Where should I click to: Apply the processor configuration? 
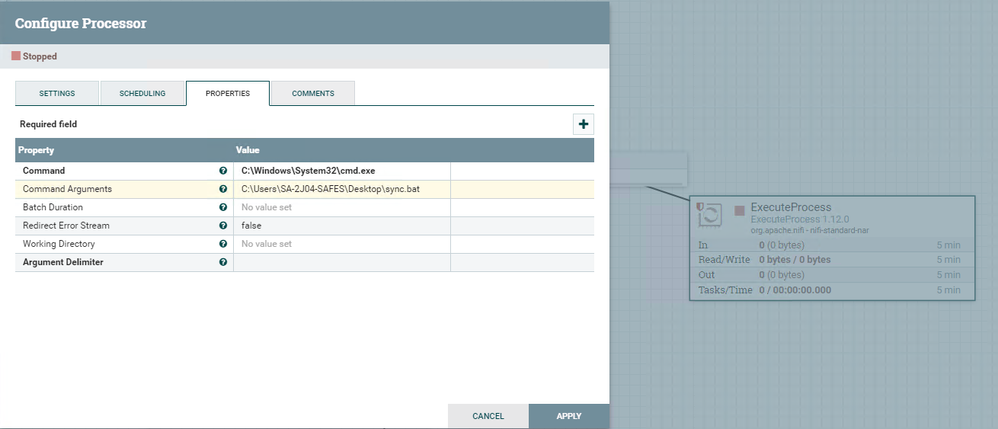tap(569, 416)
